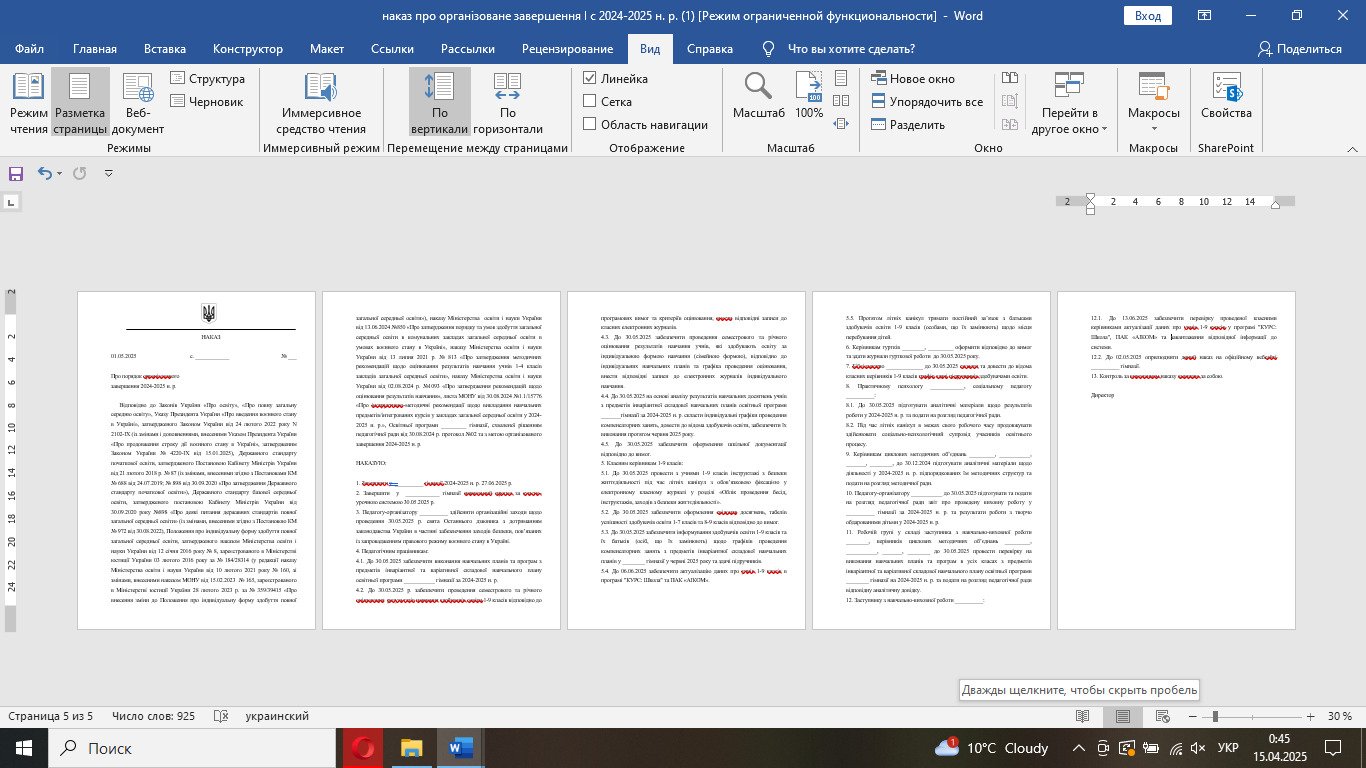Open the Справка tab
The image size is (1366, 768).
tap(710, 48)
